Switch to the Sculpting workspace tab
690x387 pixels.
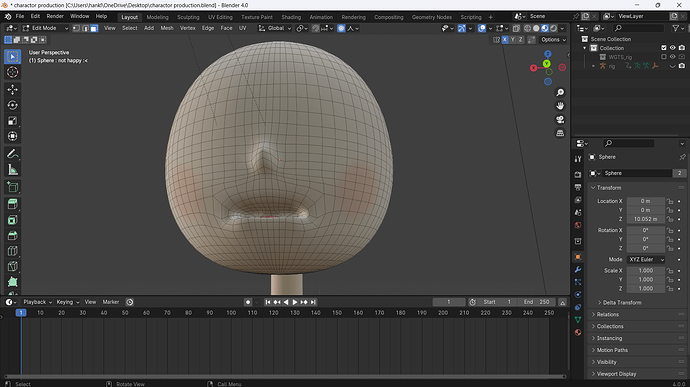[188, 17]
